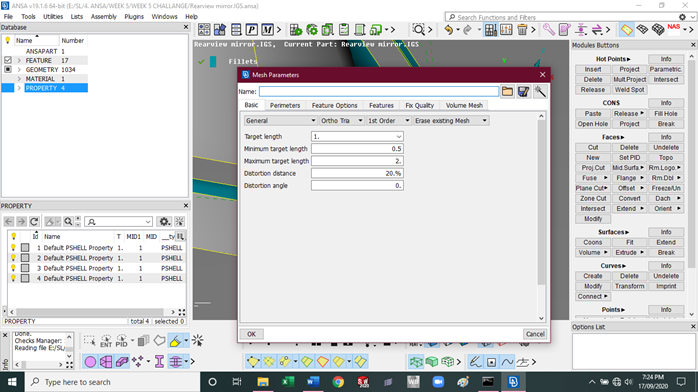Click the trash delete icon in top toolbar

522,30
